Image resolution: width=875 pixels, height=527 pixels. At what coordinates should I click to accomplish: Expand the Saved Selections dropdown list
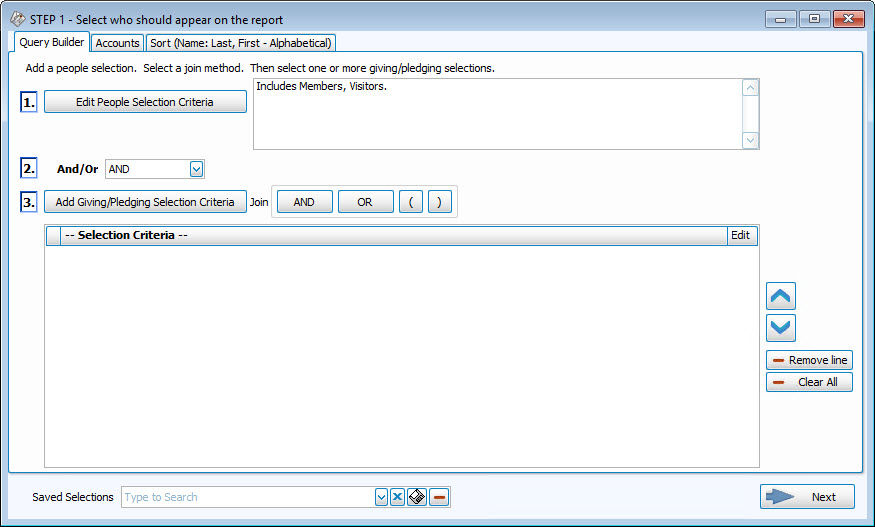pos(381,497)
